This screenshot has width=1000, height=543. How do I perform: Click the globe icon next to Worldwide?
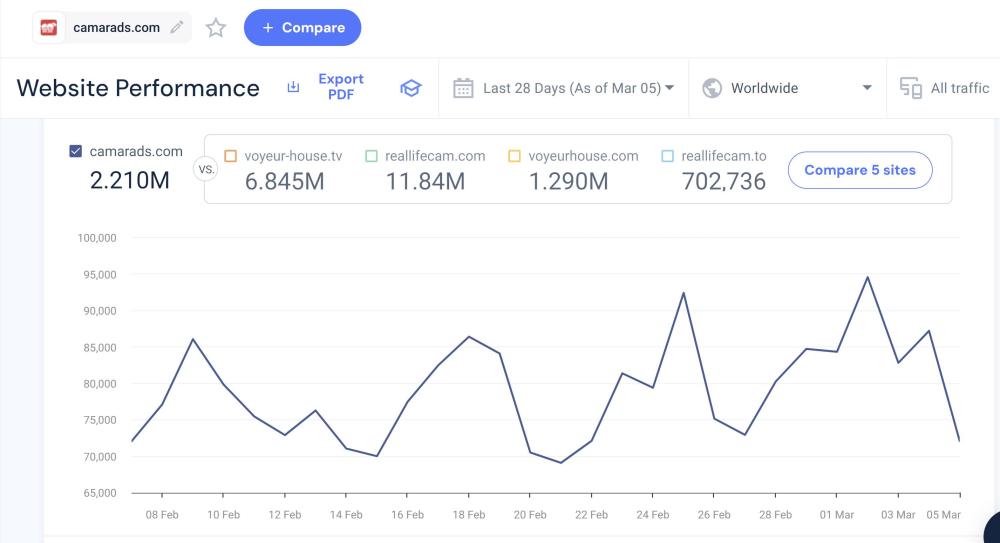click(x=712, y=88)
